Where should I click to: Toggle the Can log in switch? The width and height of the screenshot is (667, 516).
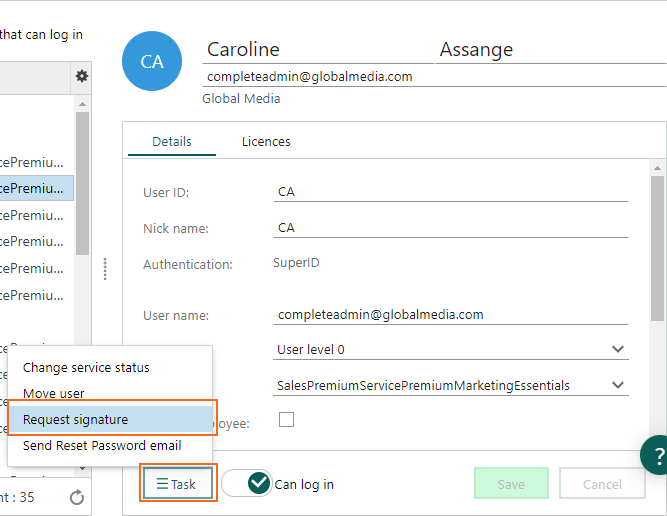pyautogui.click(x=247, y=483)
